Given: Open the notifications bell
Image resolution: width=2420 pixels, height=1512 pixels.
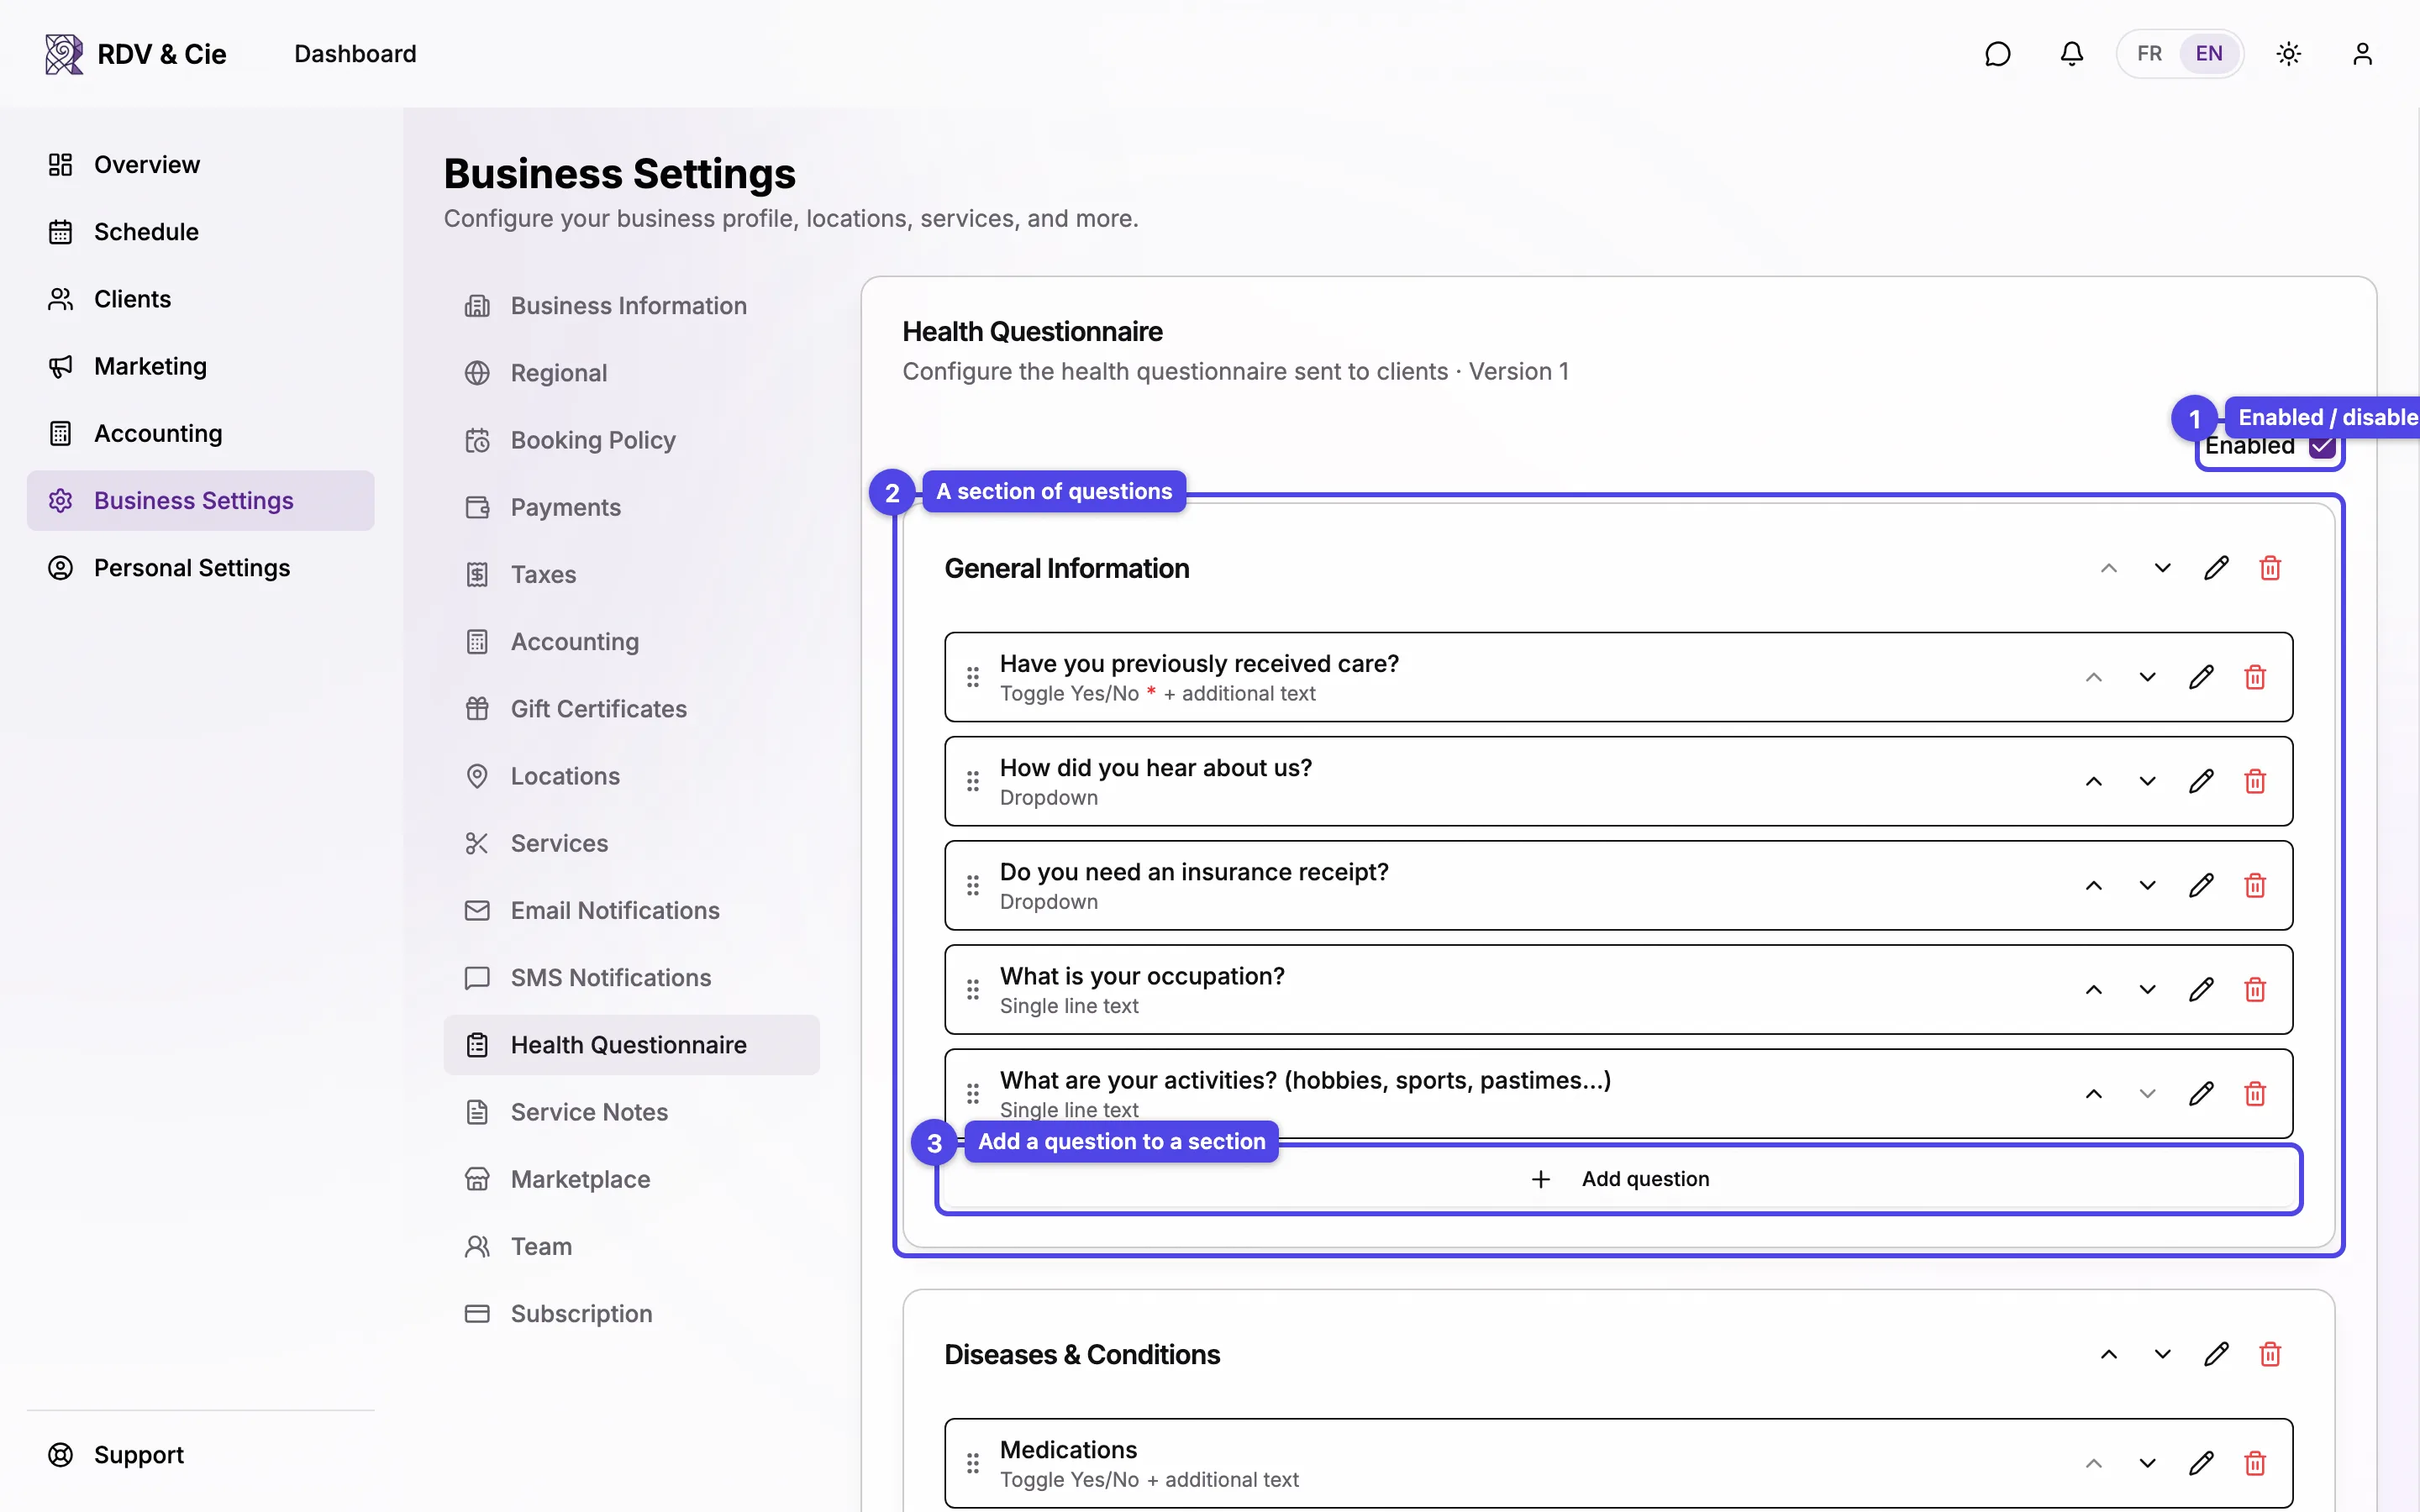Looking at the screenshot, I should [2071, 54].
